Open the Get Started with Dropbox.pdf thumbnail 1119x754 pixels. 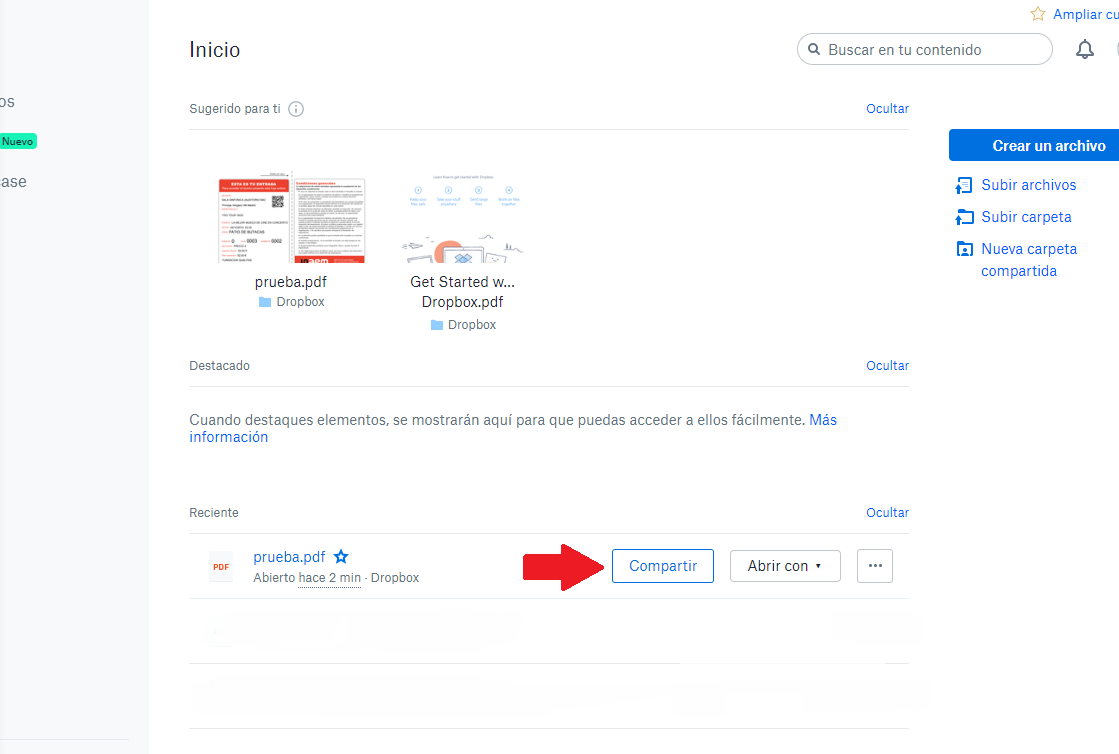pyautogui.click(x=462, y=218)
